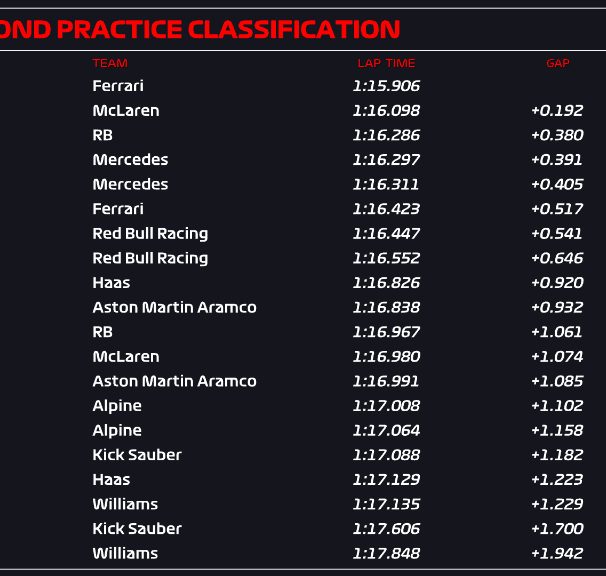Click the GAP column header
606x576 pixels.
[557, 63]
